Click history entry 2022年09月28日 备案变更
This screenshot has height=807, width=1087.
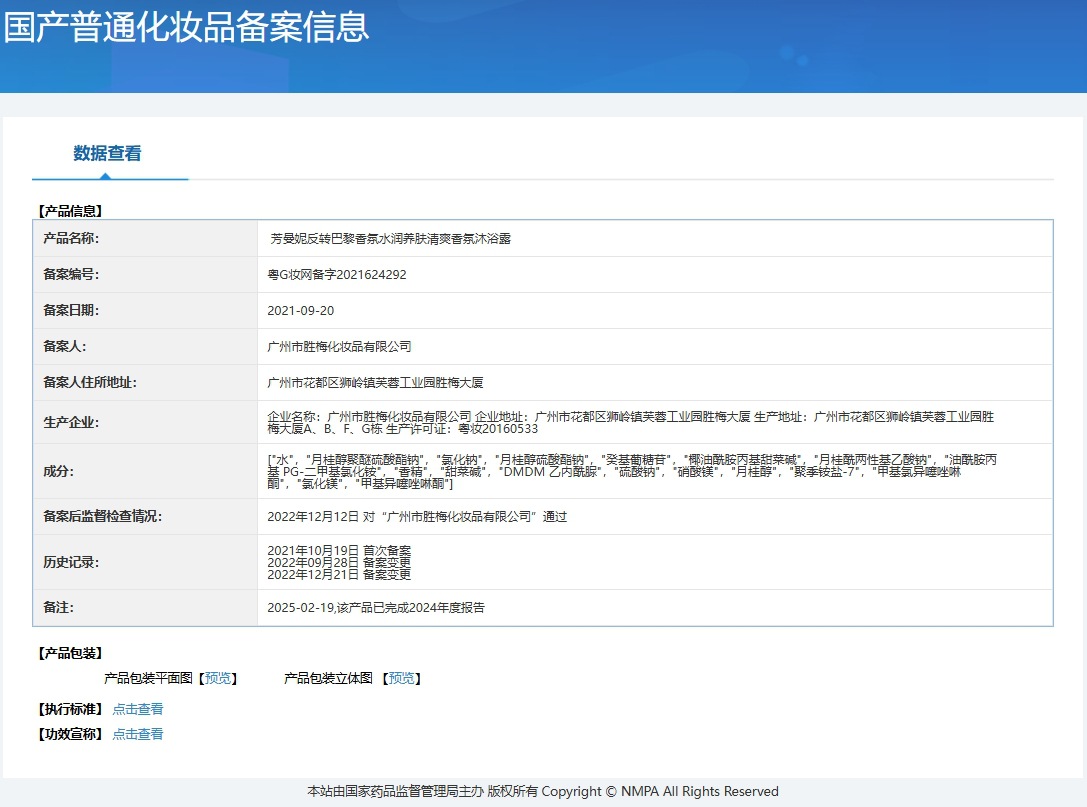[x=339, y=562]
